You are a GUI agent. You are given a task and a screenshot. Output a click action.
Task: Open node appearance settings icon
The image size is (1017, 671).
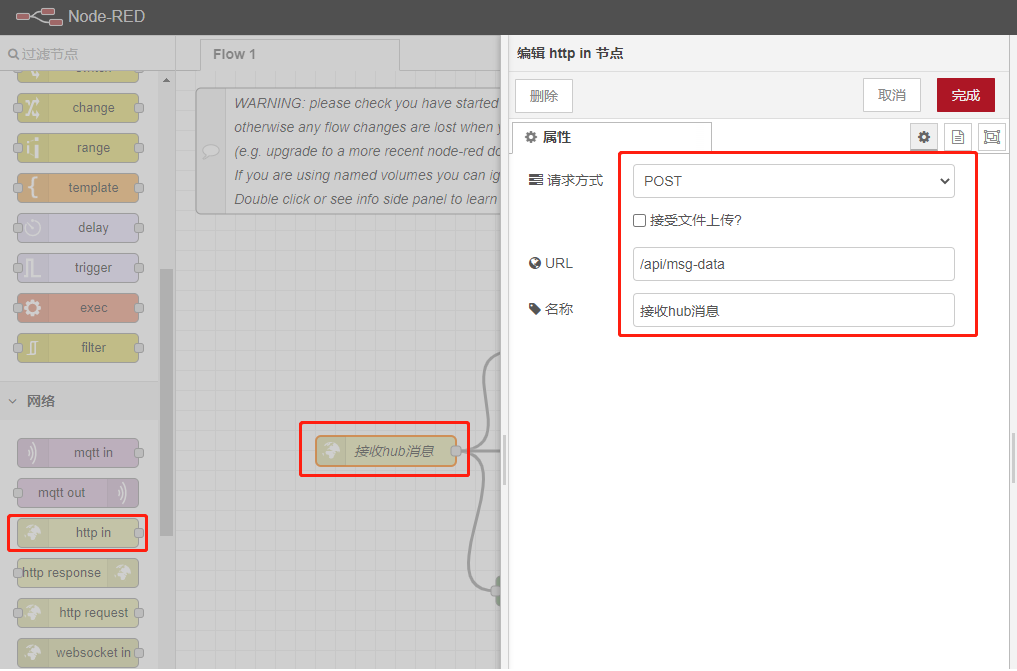tap(992, 137)
